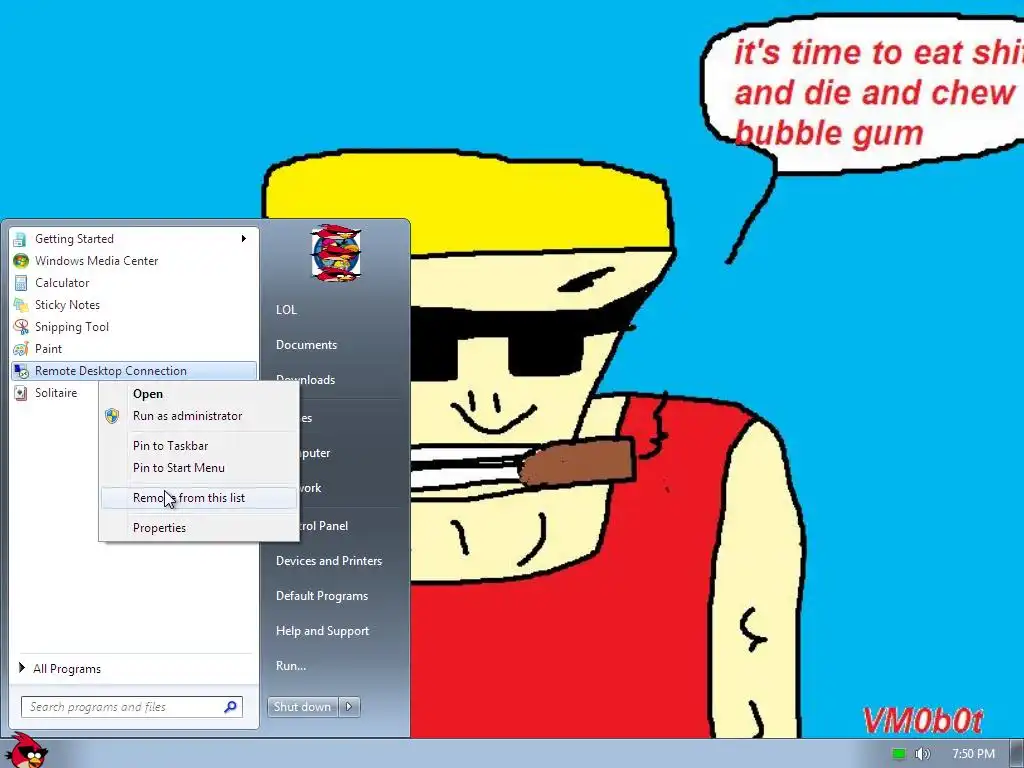Click the Getting Started icon
Viewport: 1024px width, 768px height.
(x=20, y=239)
